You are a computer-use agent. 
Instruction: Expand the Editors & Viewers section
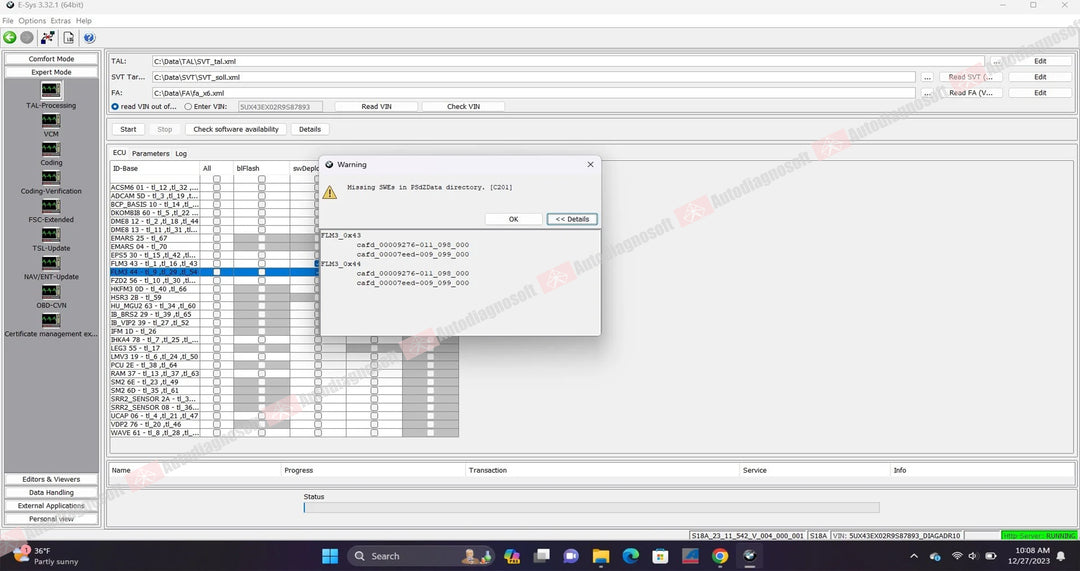pyautogui.click(x=51, y=479)
